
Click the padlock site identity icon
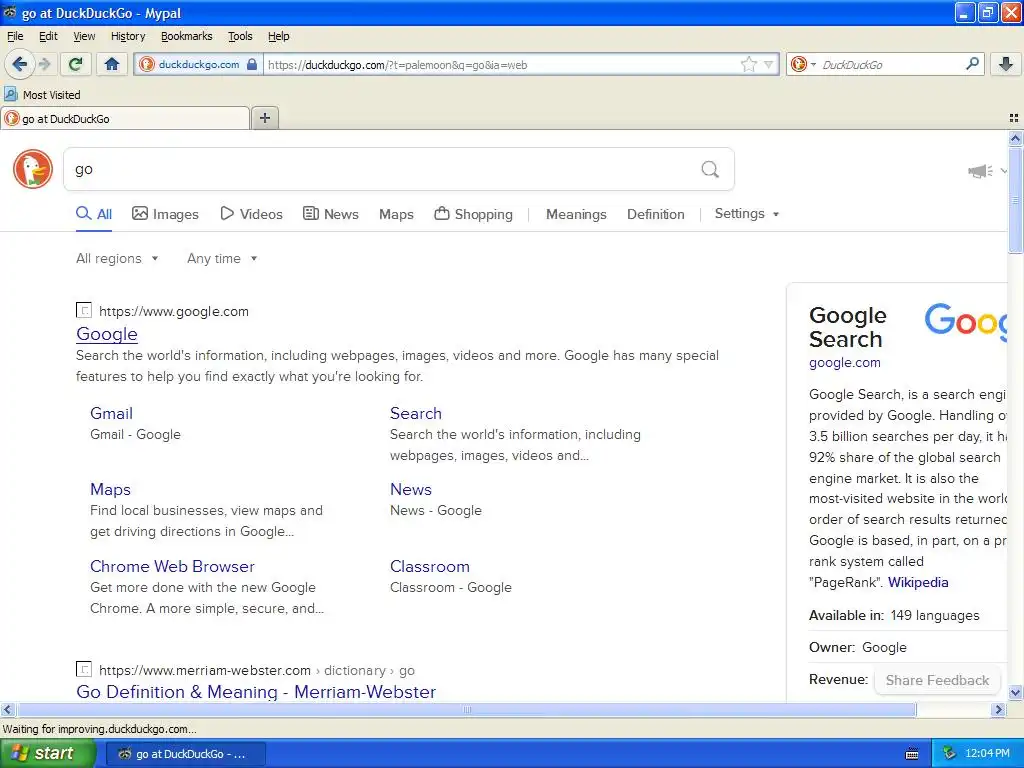[252, 64]
